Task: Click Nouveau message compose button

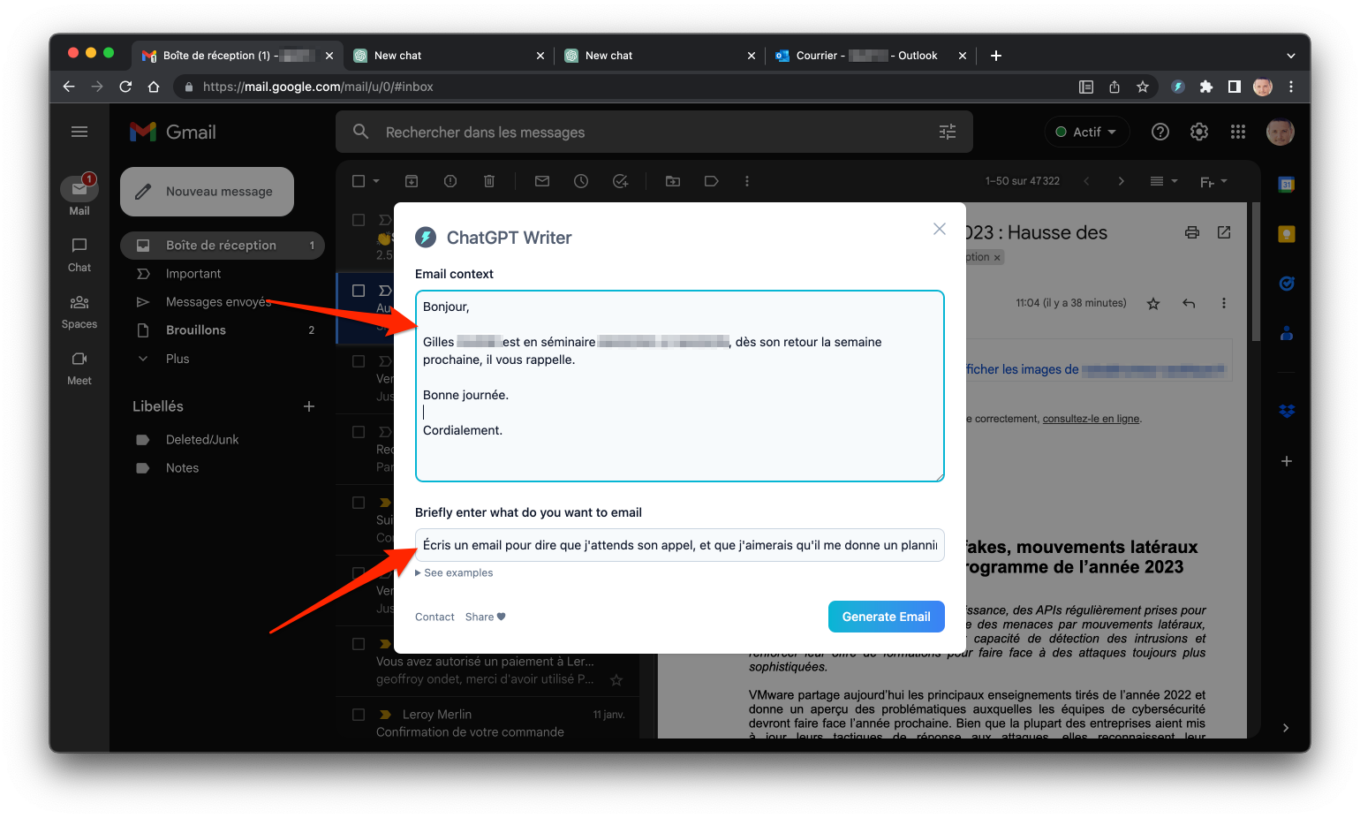Action: tap(207, 191)
